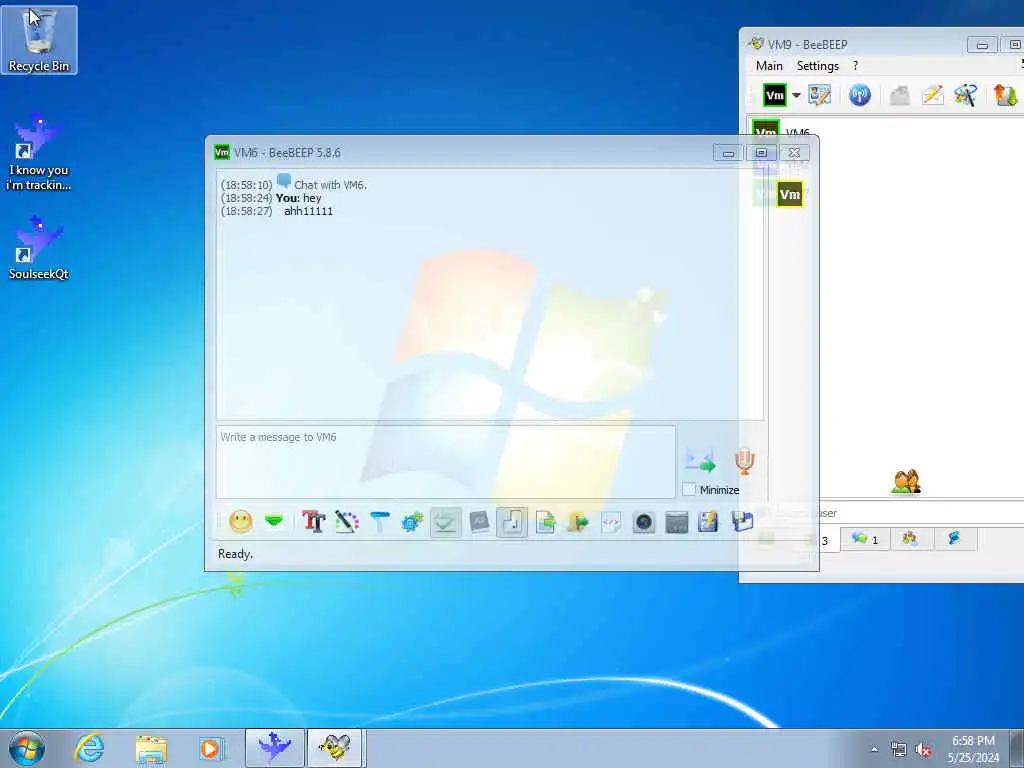Click the dark gray window icon
This screenshot has height=768, width=1024.
click(x=677, y=522)
